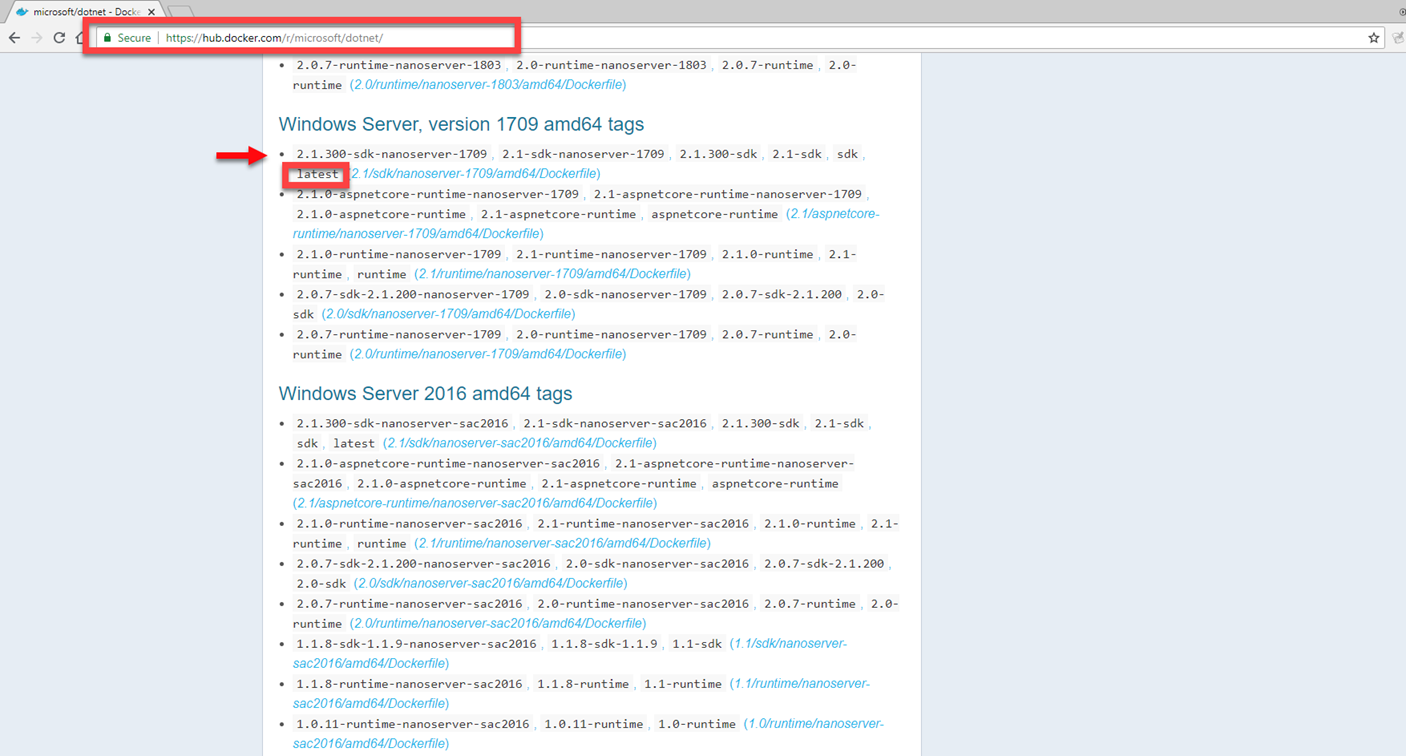Open 2.0/sdk/nanoserver-sac2016/amd64/Dockerfile link
This screenshot has height=756, width=1406.
(x=491, y=583)
